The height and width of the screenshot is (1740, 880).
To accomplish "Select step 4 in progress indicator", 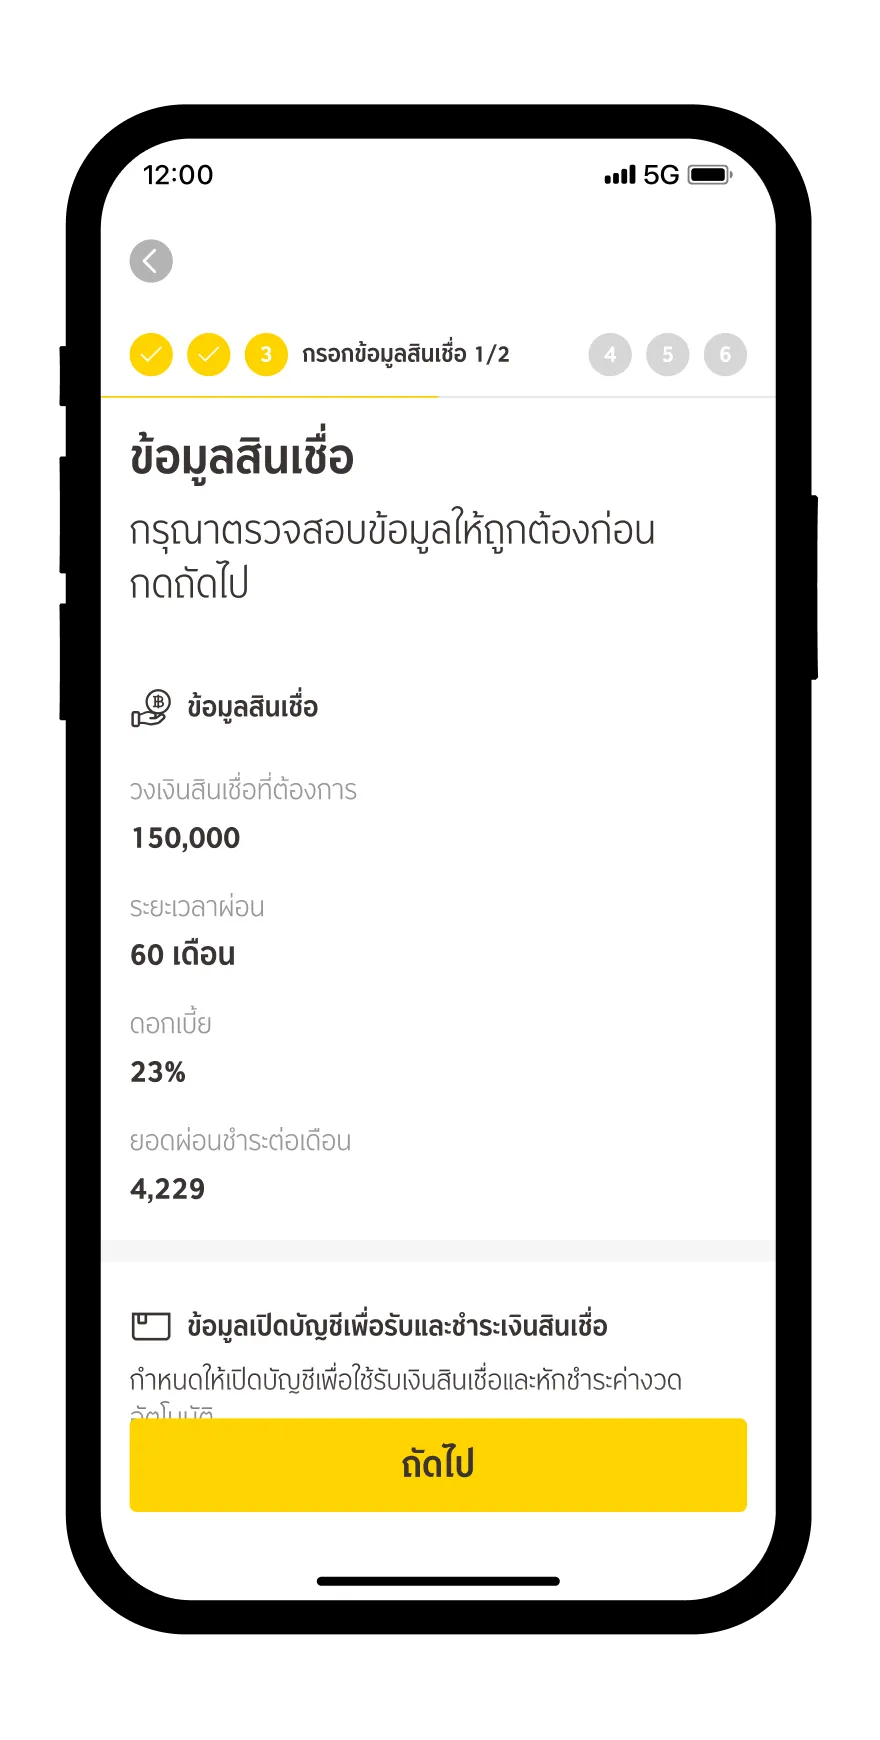I will pos(610,355).
